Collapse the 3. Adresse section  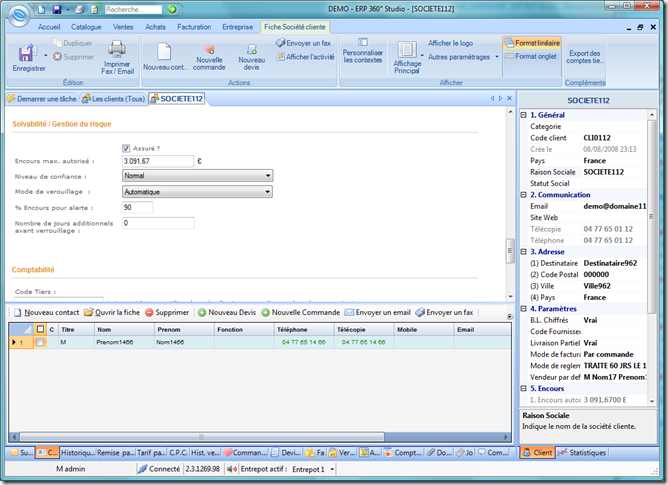click(x=524, y=252)
